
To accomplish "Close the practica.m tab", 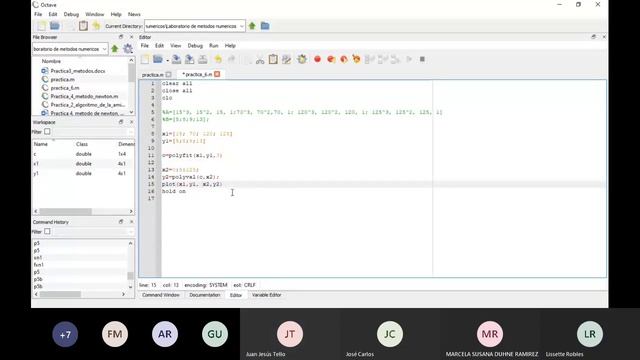I will click(x=169, y=74).
